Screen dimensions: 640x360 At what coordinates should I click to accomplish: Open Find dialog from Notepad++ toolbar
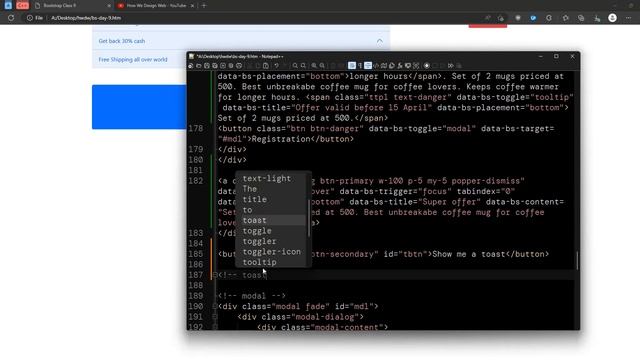point(295,66)
